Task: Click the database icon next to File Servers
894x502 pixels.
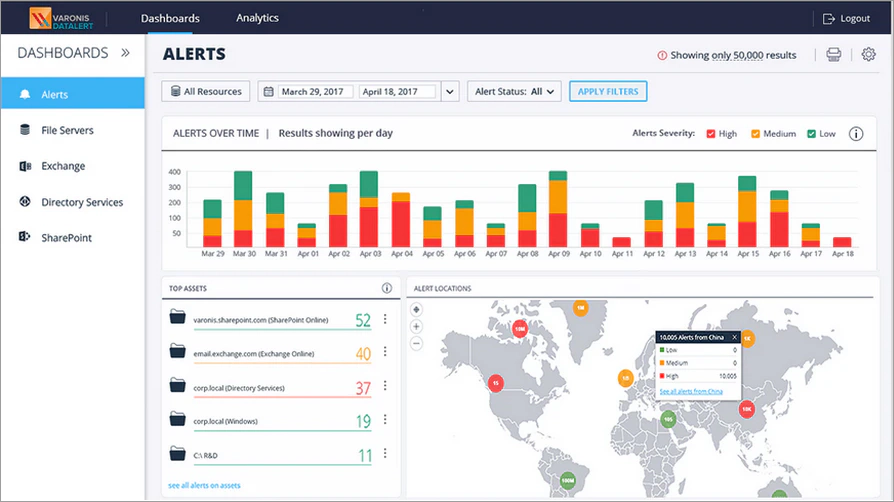Action: click(25, 129)
